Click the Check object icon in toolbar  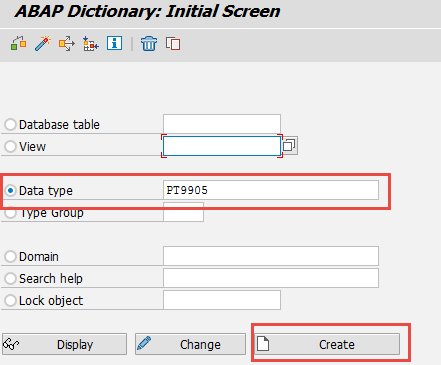click(x=18, y=43)
